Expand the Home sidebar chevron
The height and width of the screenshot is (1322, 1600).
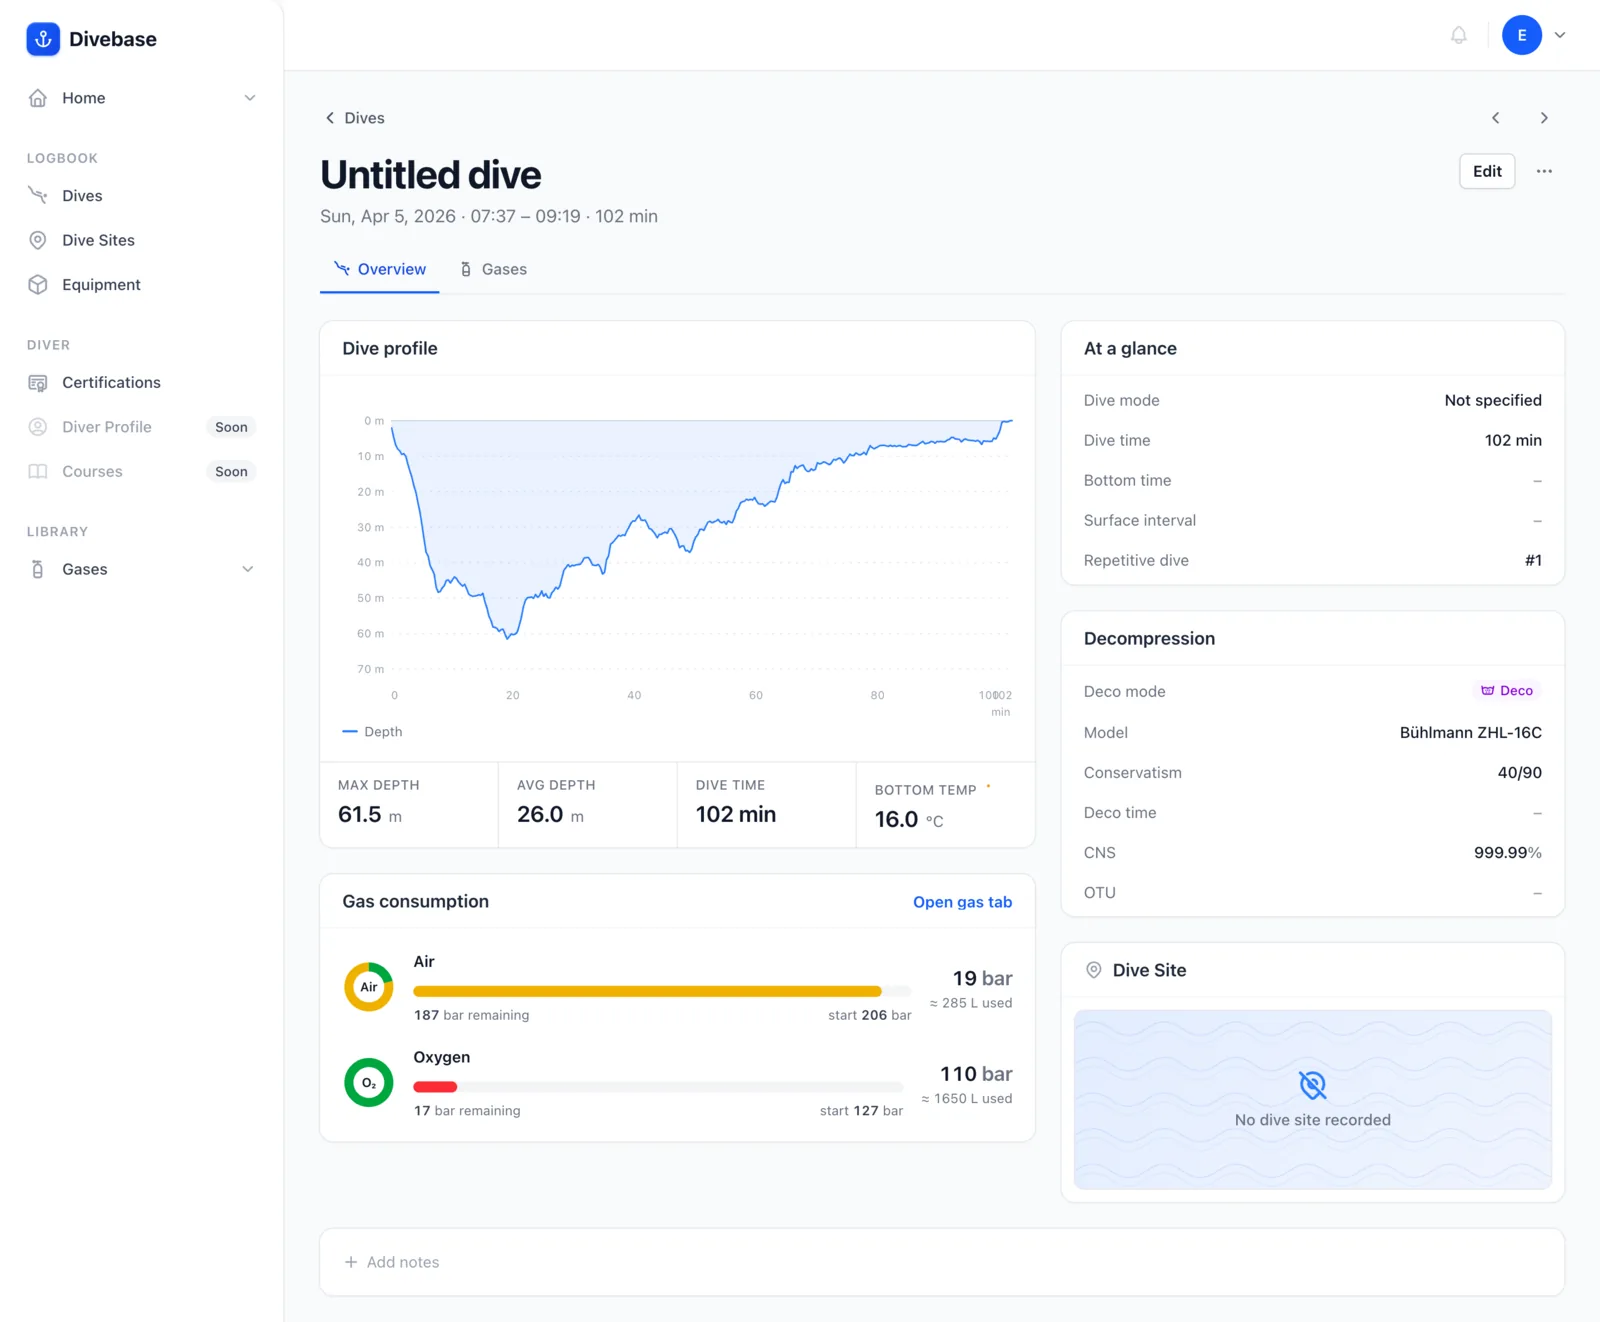point(250,98)
